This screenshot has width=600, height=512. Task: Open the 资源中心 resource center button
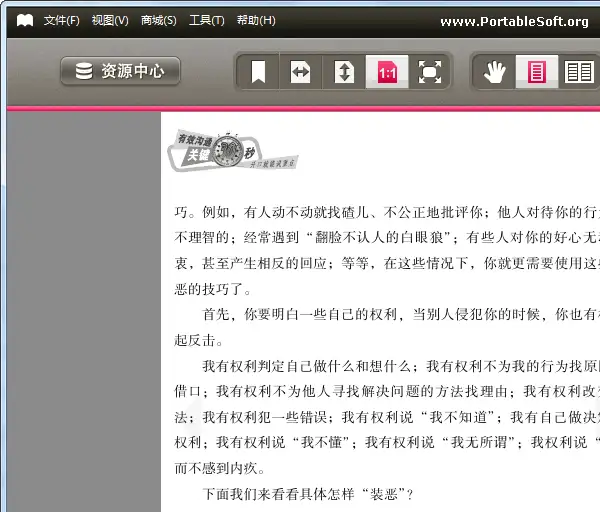coord(120,71)
